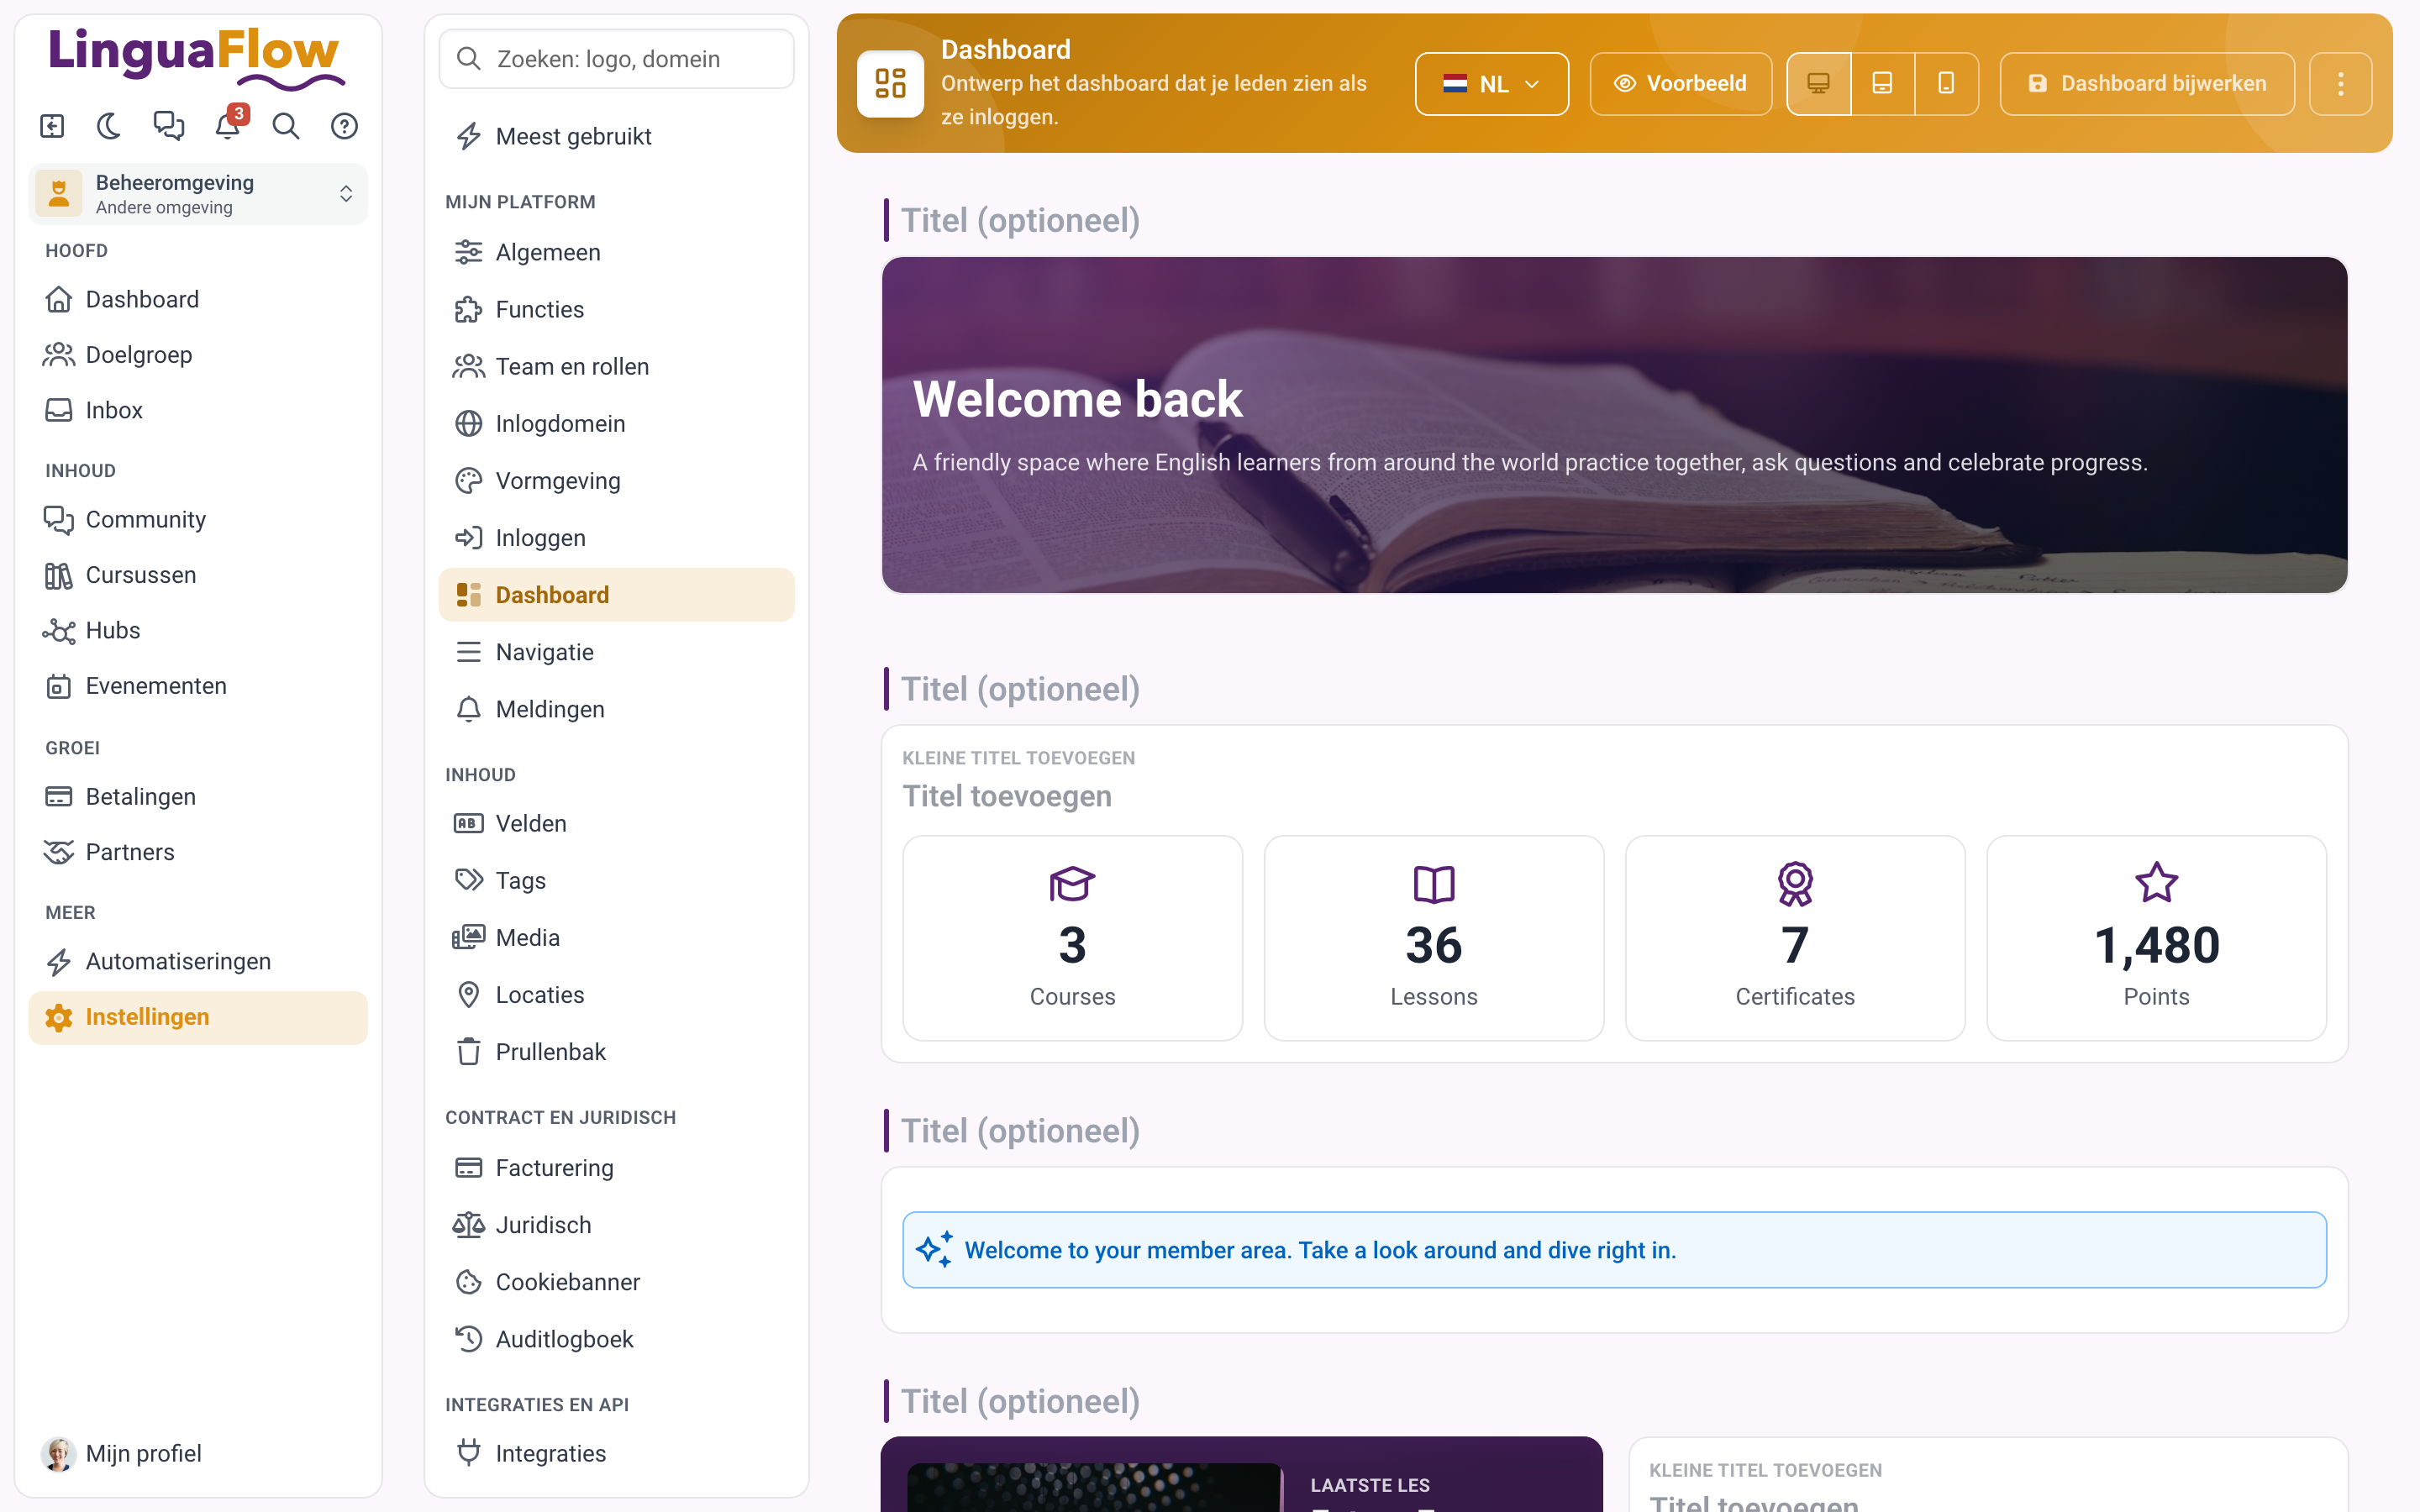The image size is (2420, 1512).
Task: Click the Voorbeeld preview button
Action: tap(1680, 84)
